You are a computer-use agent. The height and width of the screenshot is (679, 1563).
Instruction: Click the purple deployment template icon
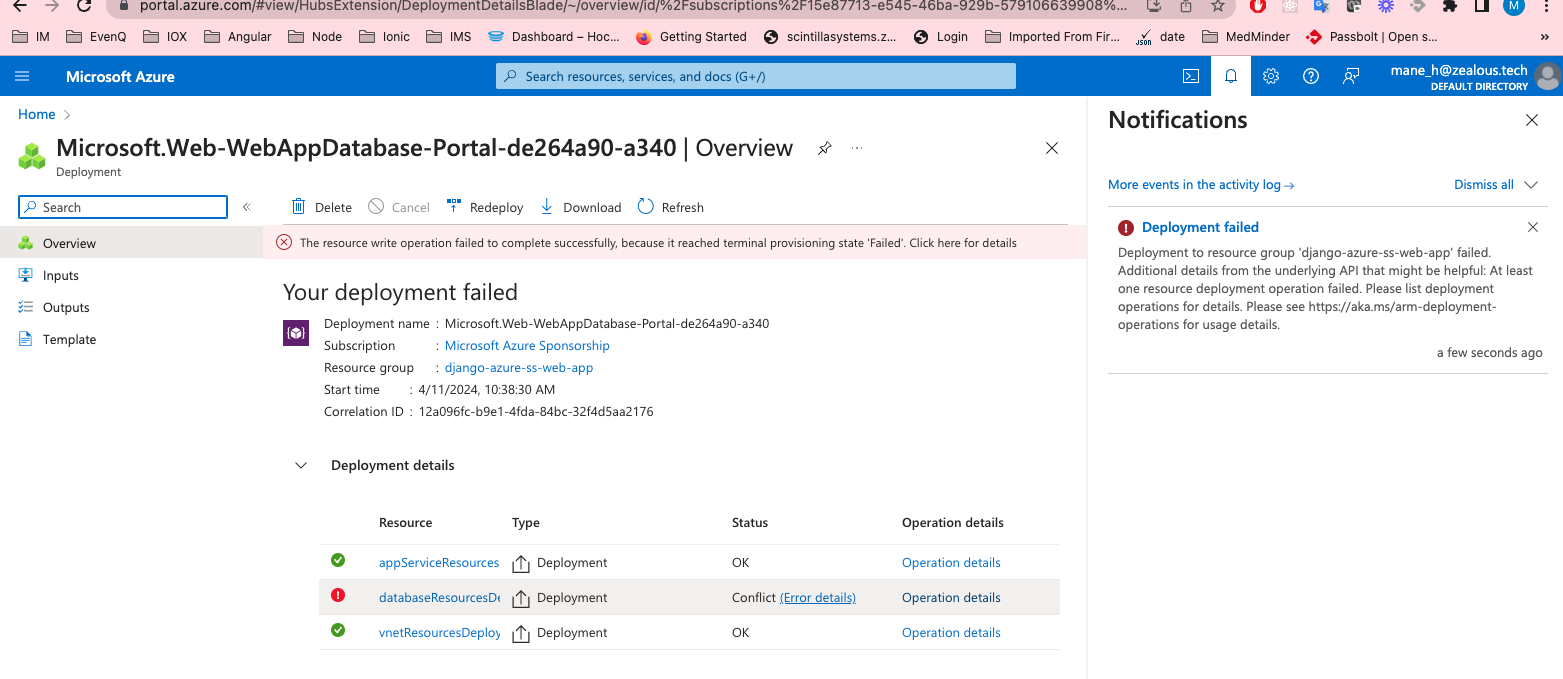click(296, 333)
